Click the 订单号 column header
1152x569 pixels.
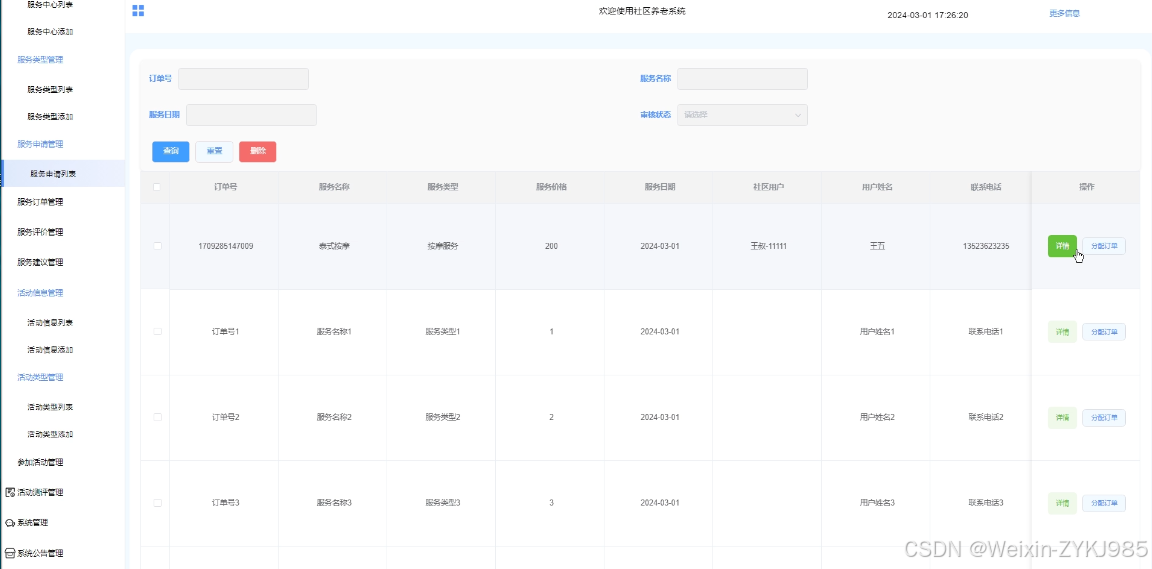click(x=224, y=187)
